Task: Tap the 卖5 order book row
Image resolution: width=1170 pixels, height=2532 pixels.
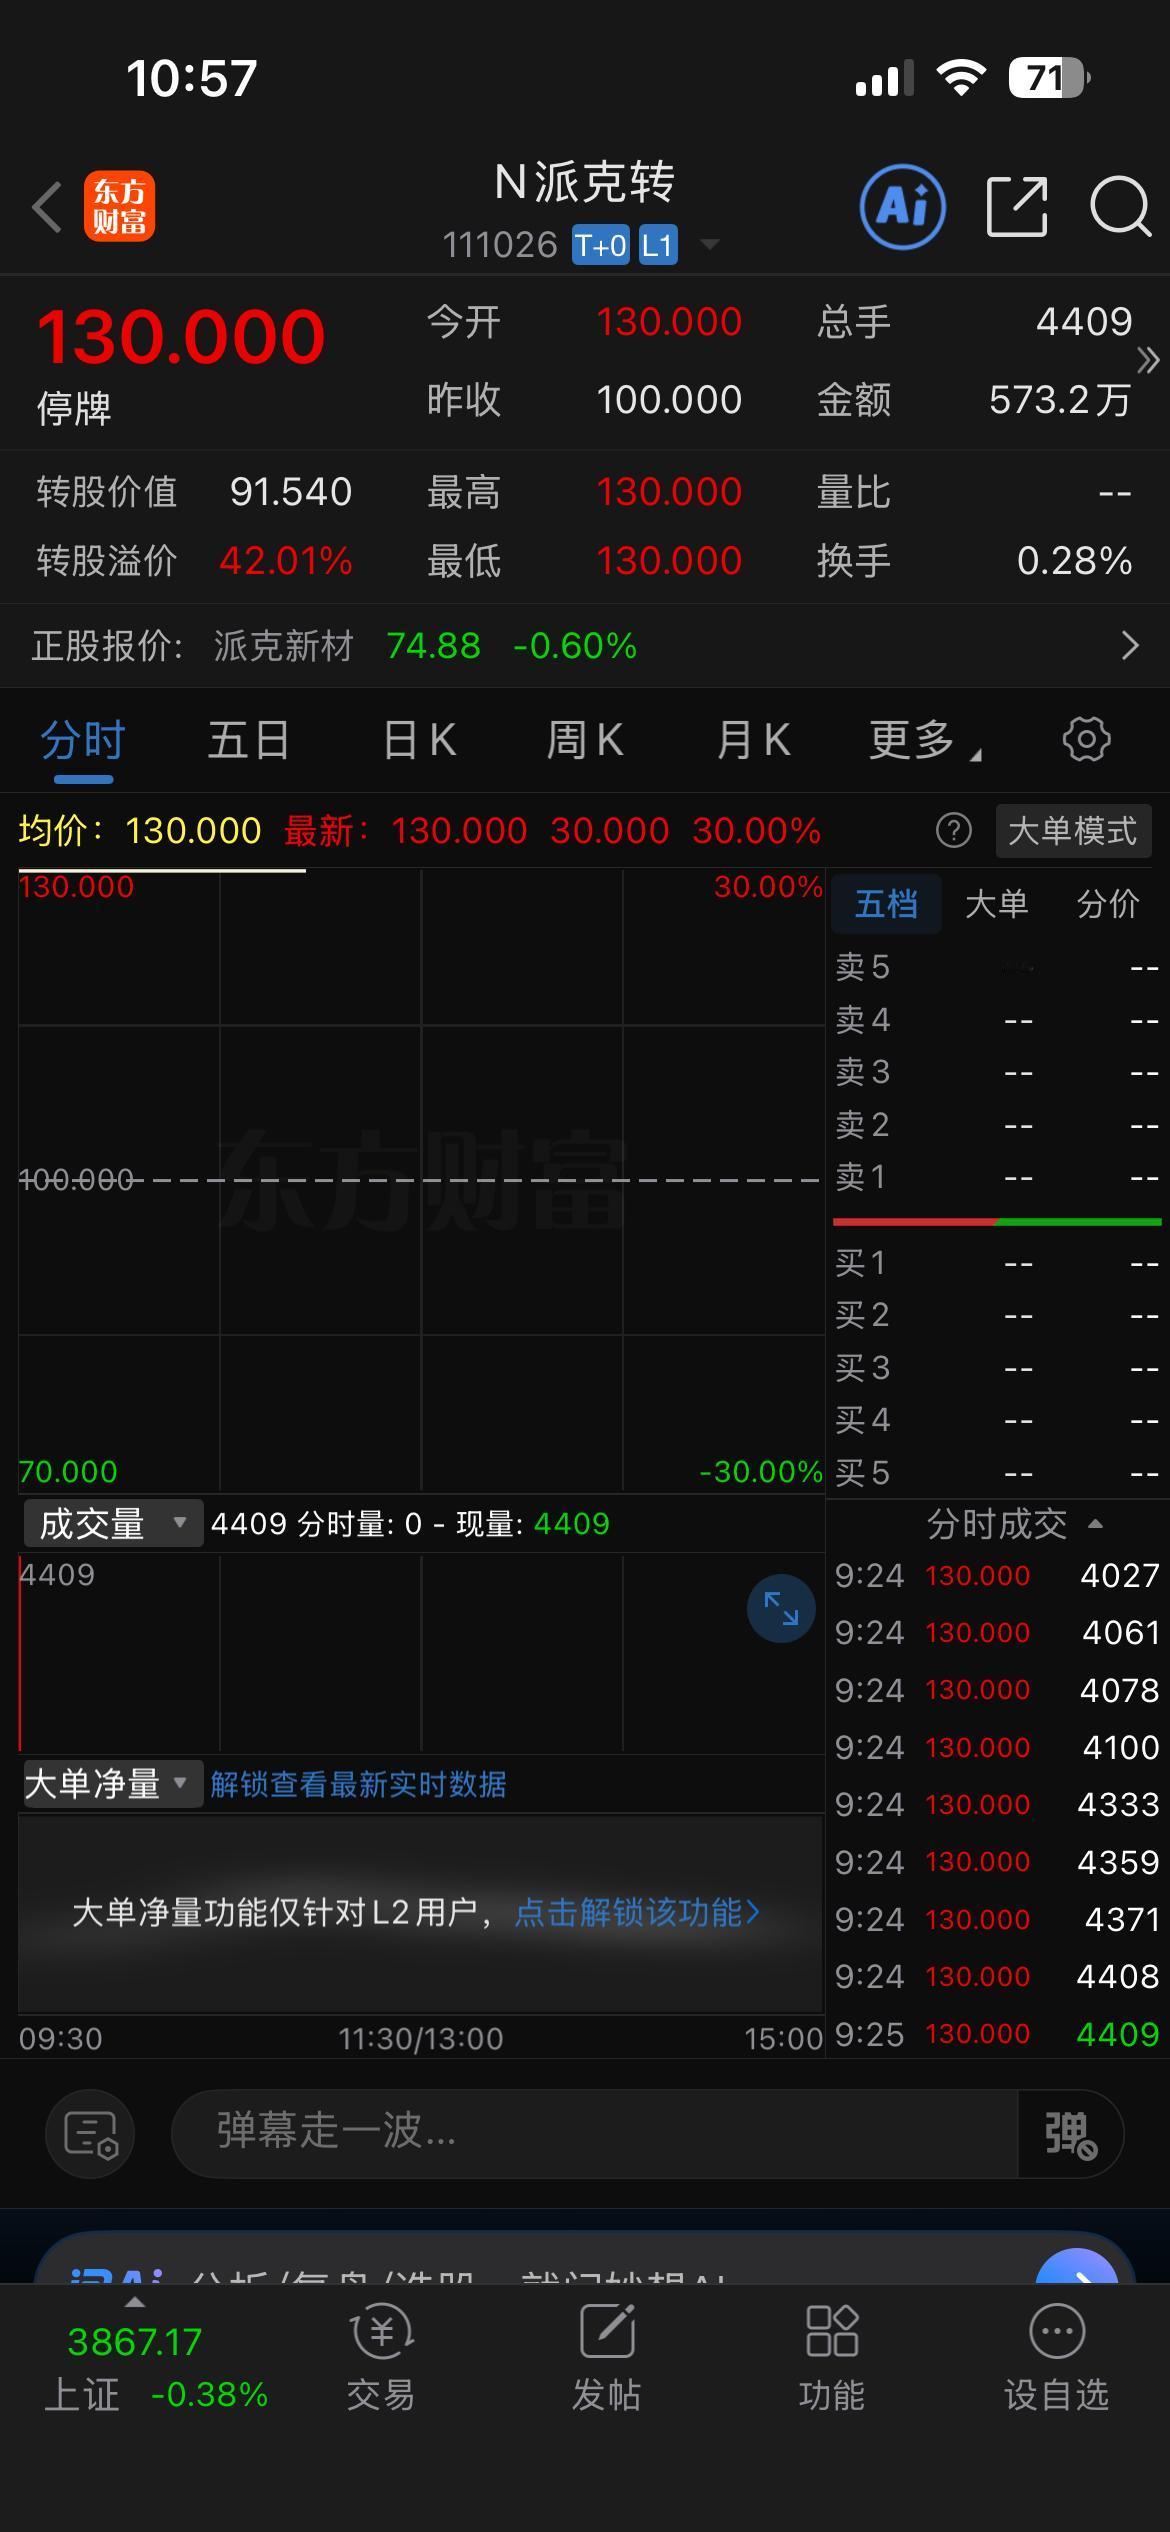Action: pos(997,967)
